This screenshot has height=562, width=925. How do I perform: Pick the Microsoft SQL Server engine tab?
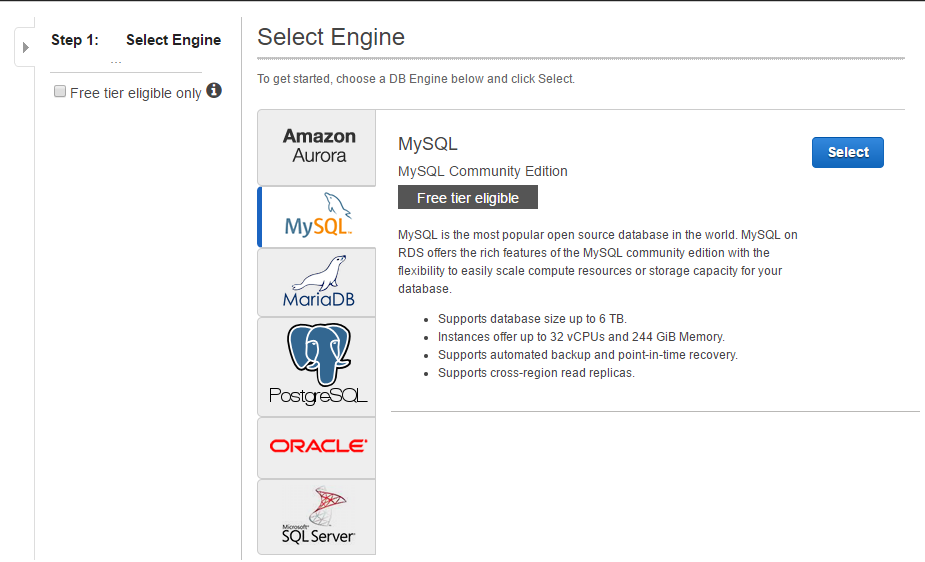317,517
